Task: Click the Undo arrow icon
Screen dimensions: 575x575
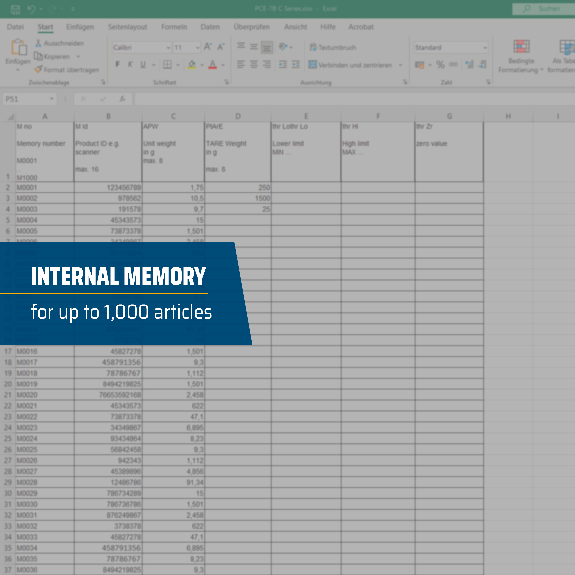Action: pyautogui.click(x=31, y=9)
